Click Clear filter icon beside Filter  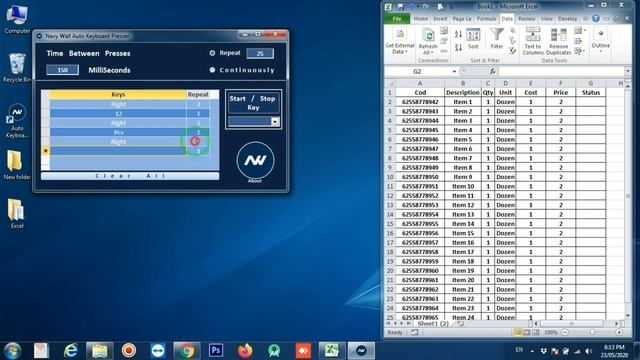point(513,31)
